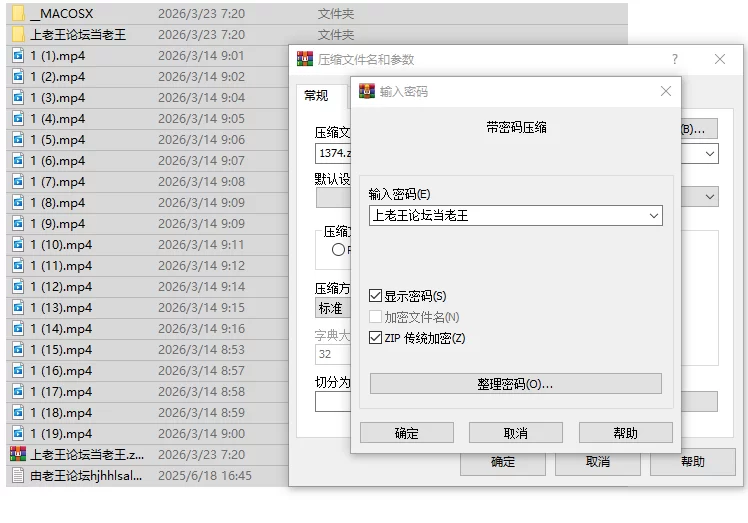748x523 pixels.
Task: Toggle the ZIP 传统加密(Z) checkbox
Action: 375,338
